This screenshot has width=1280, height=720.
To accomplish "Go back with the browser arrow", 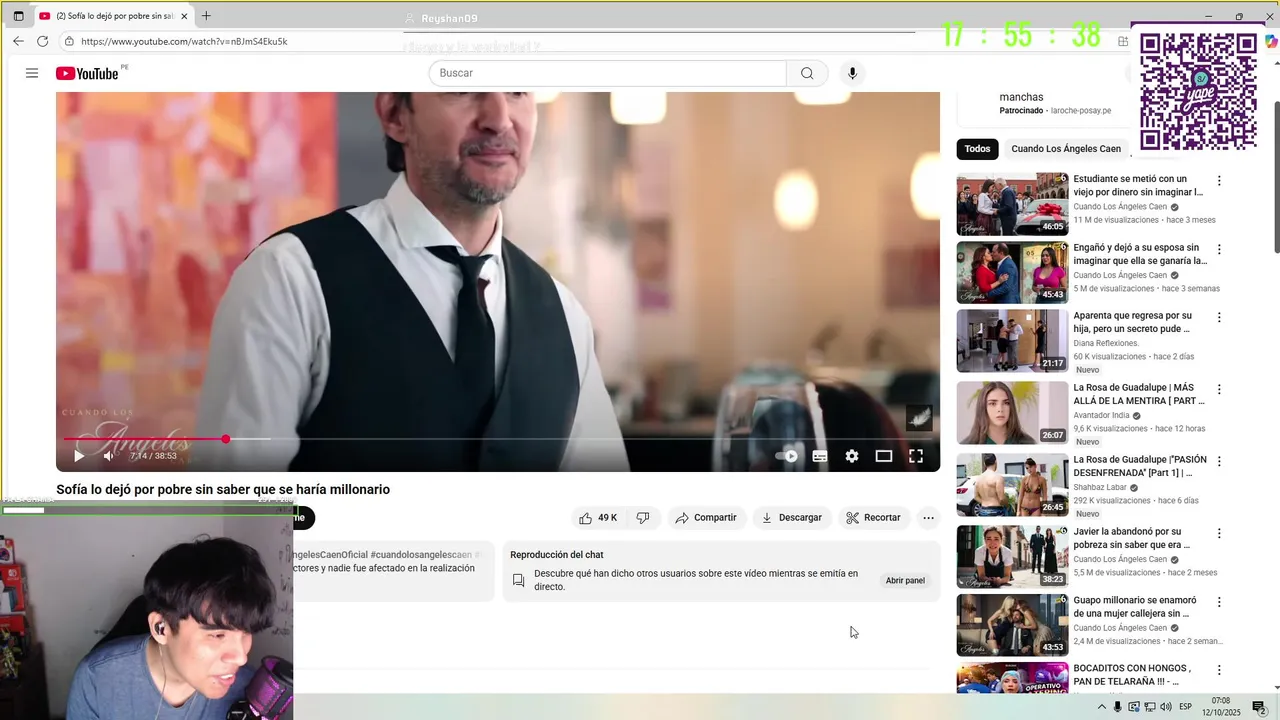I will tap(18, 41).
